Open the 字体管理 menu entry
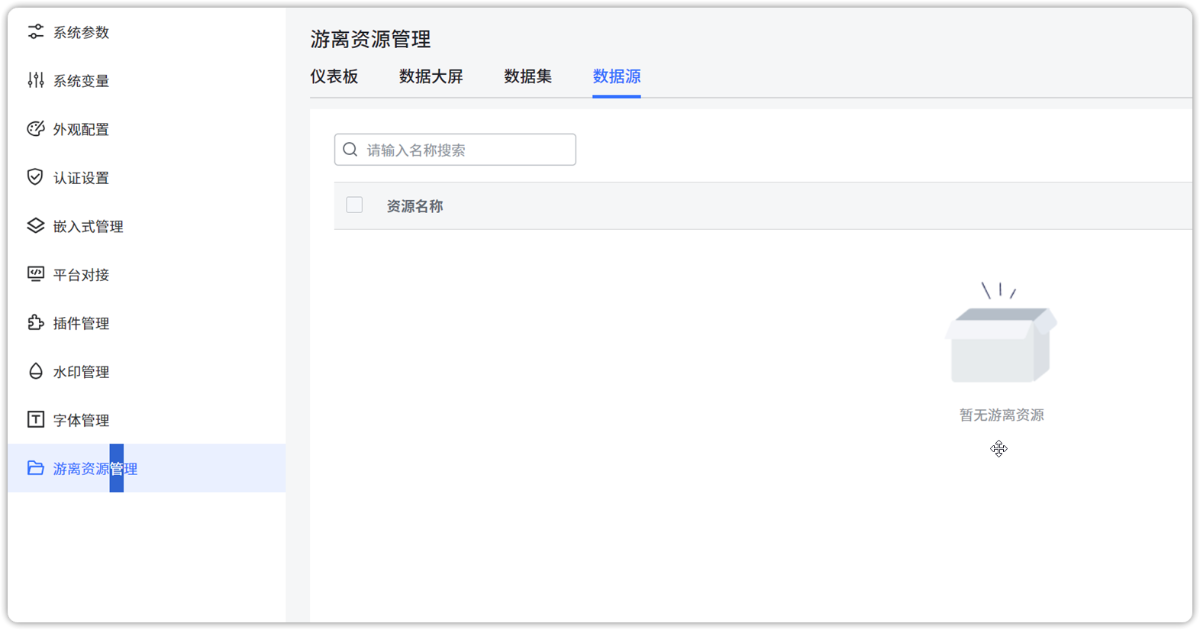Screen dimensions: 1200x630 pos(80,419)
